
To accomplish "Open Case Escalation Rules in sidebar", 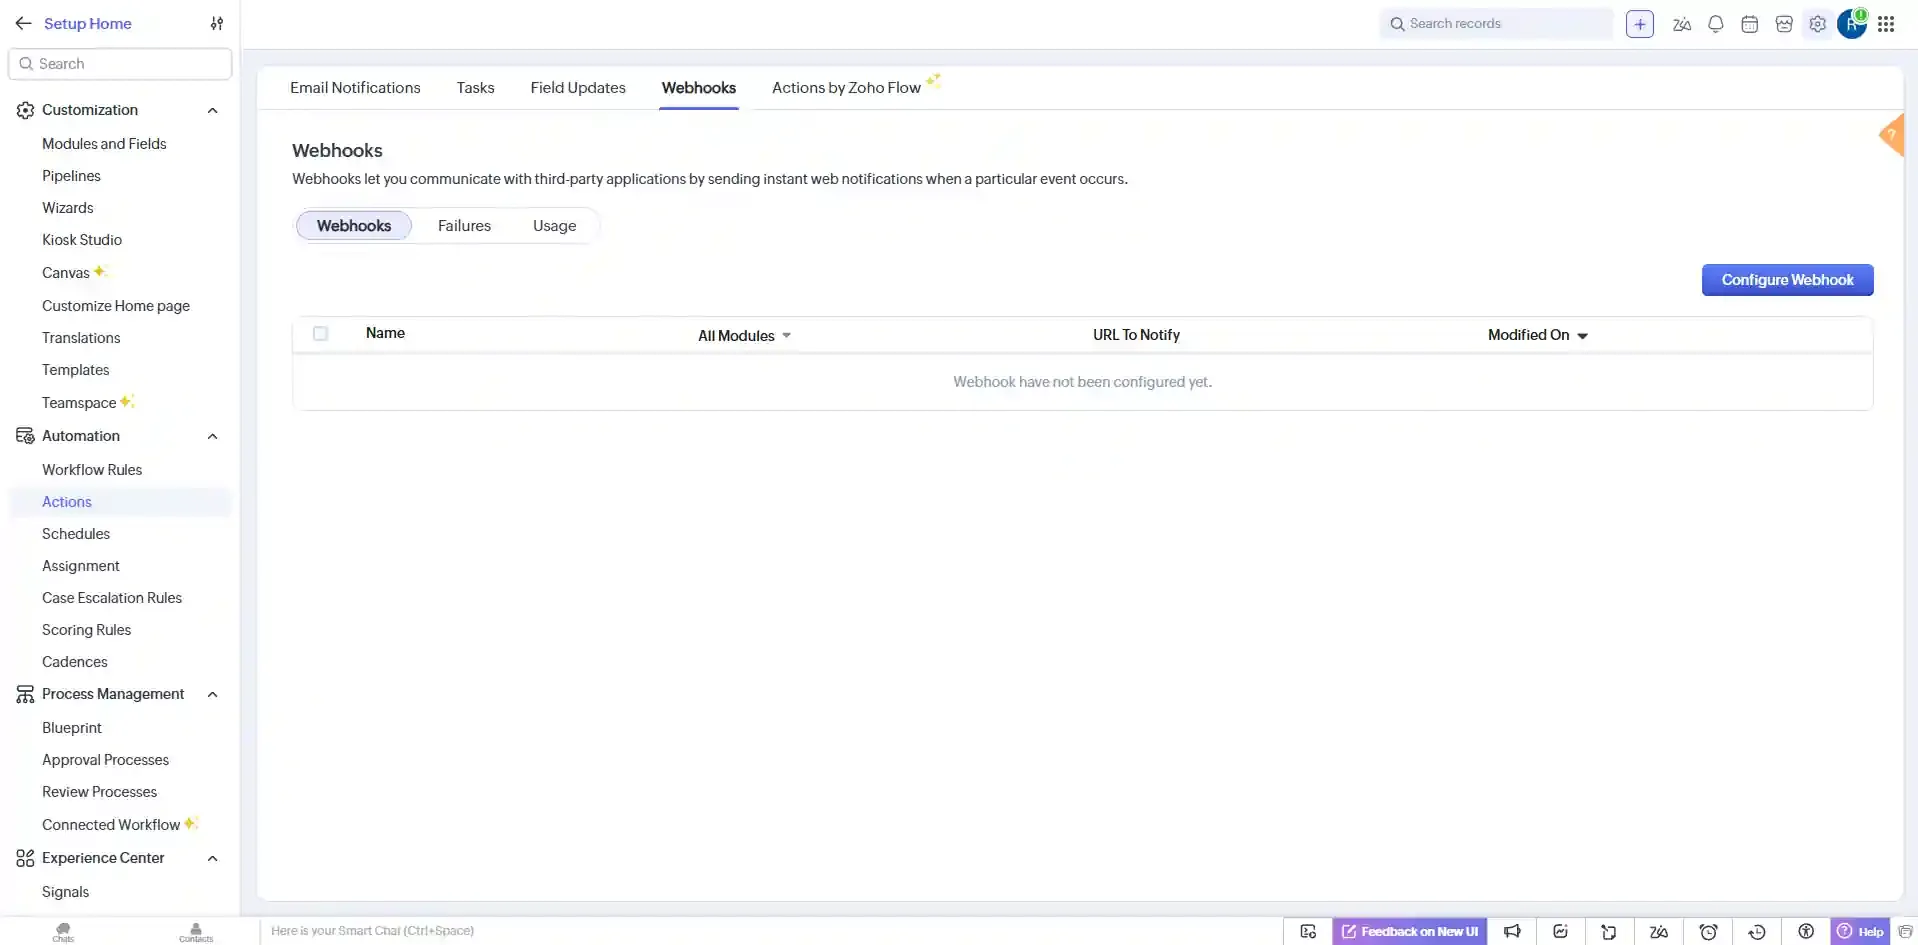I will [112, 598].
